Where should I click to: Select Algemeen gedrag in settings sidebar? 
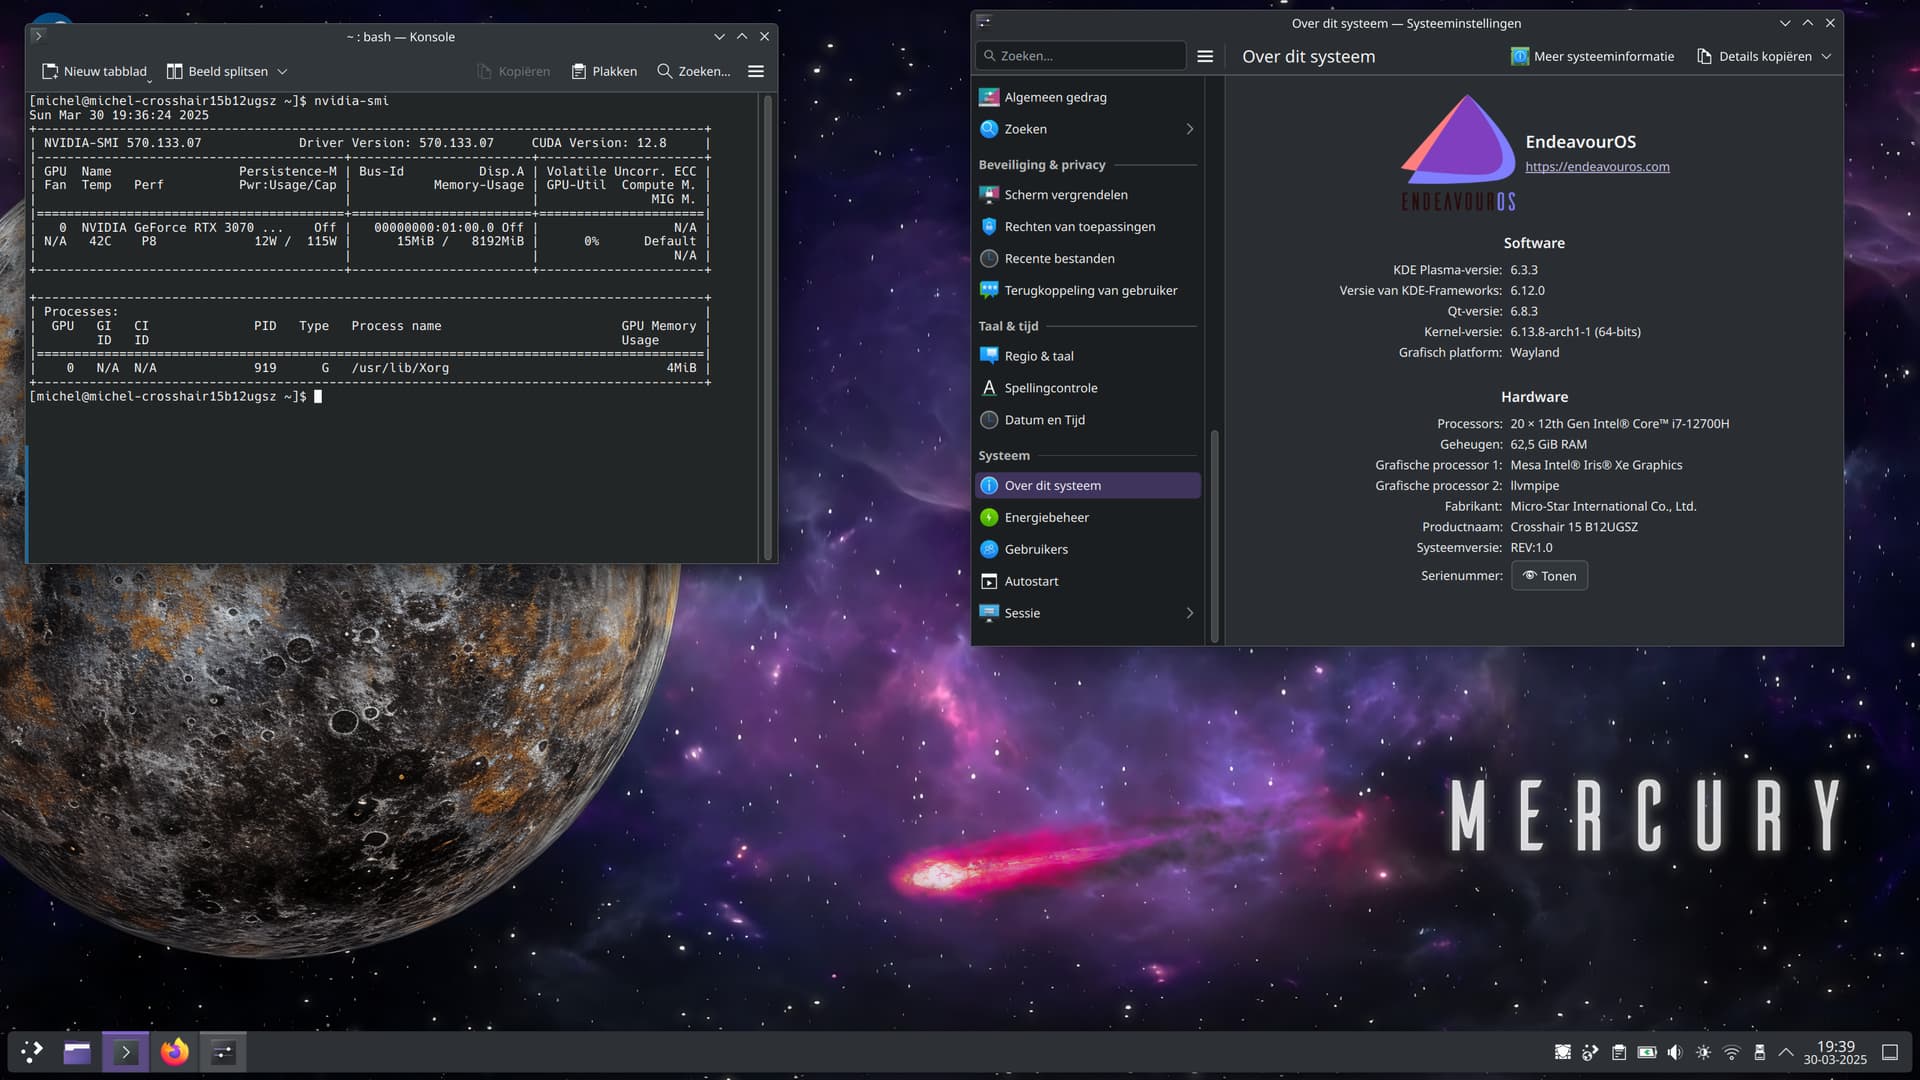[1088, 97]
